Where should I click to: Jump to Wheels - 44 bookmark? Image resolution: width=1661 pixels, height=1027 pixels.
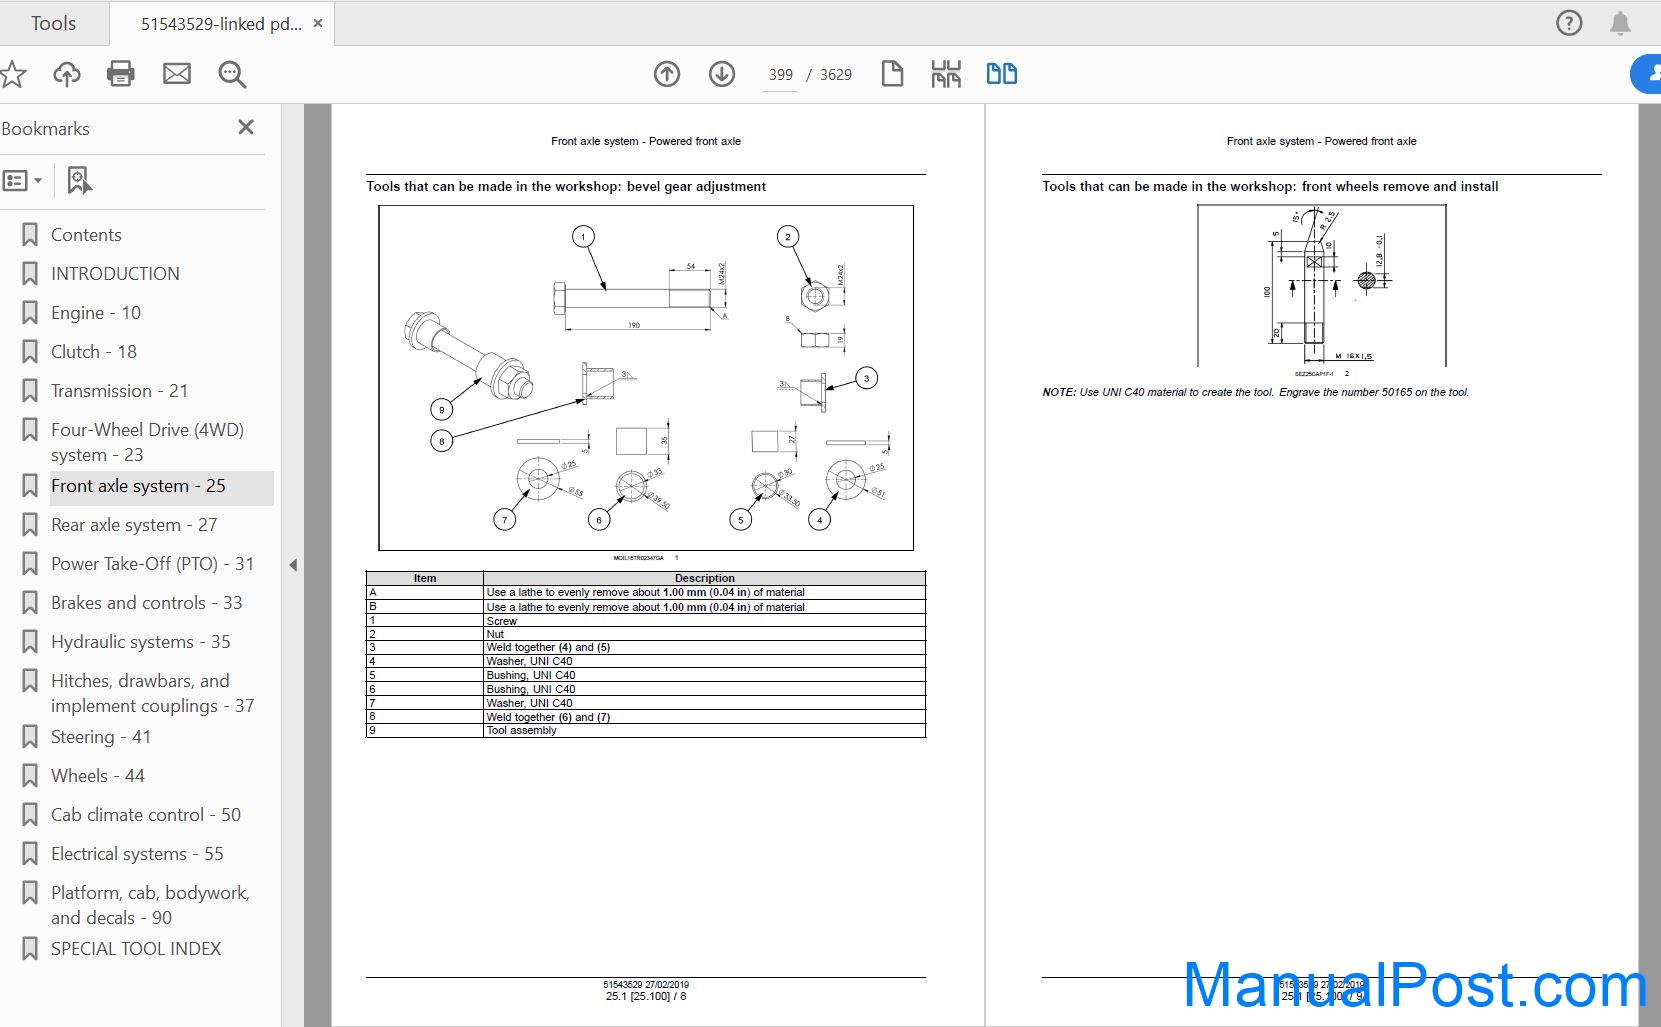coord(98,776)
